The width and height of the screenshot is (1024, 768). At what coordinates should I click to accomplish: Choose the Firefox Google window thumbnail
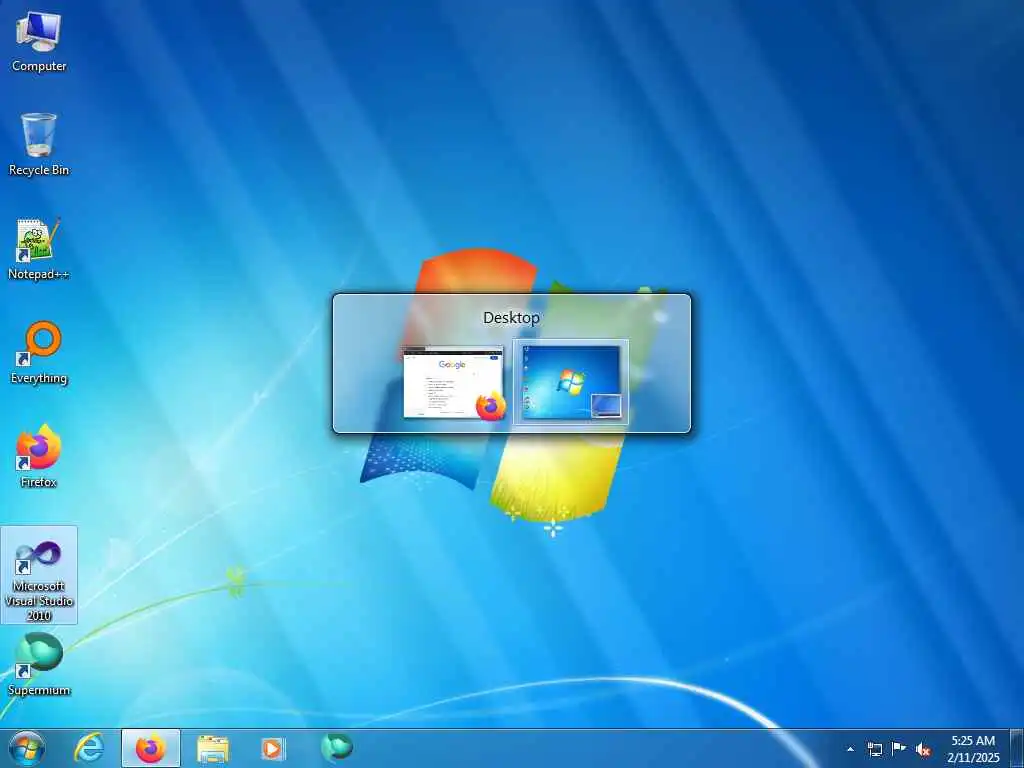pyautogui.click(x=453, y=383)
